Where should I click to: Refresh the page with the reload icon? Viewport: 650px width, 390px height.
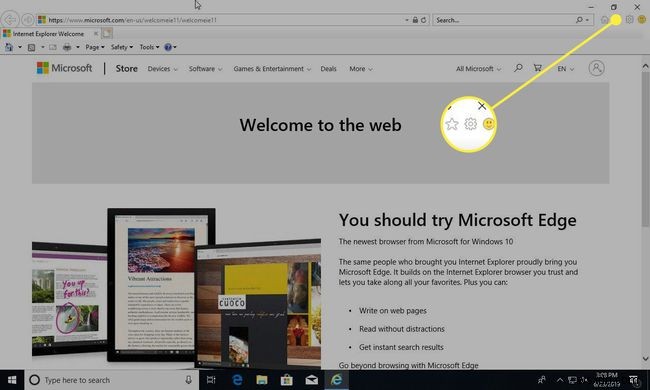tap(423, 20)
